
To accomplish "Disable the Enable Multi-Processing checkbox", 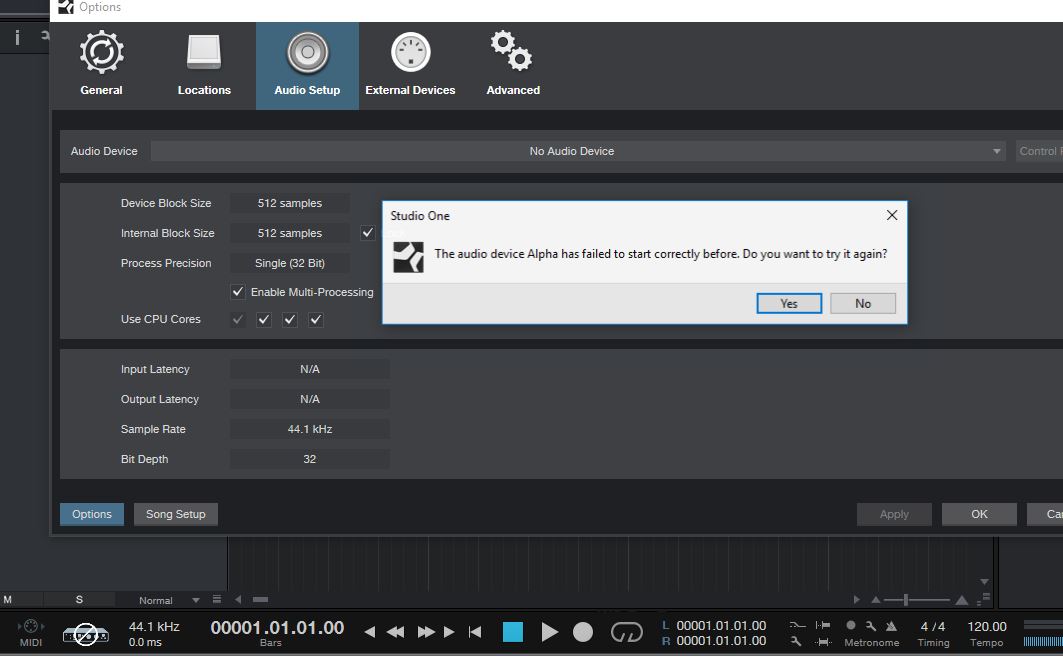I will 237,292.
